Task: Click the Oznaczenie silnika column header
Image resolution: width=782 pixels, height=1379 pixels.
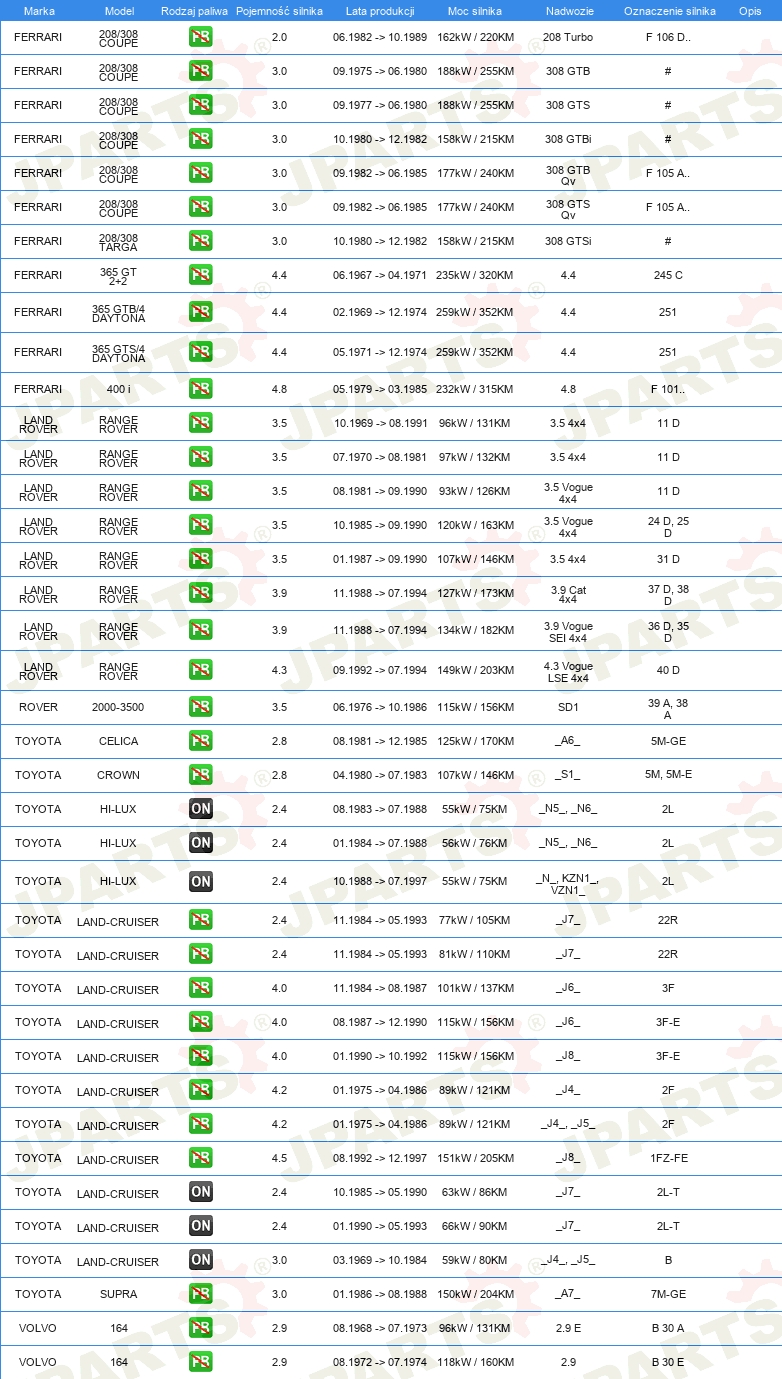Action: pyautogui.click(x=669, y=10)
